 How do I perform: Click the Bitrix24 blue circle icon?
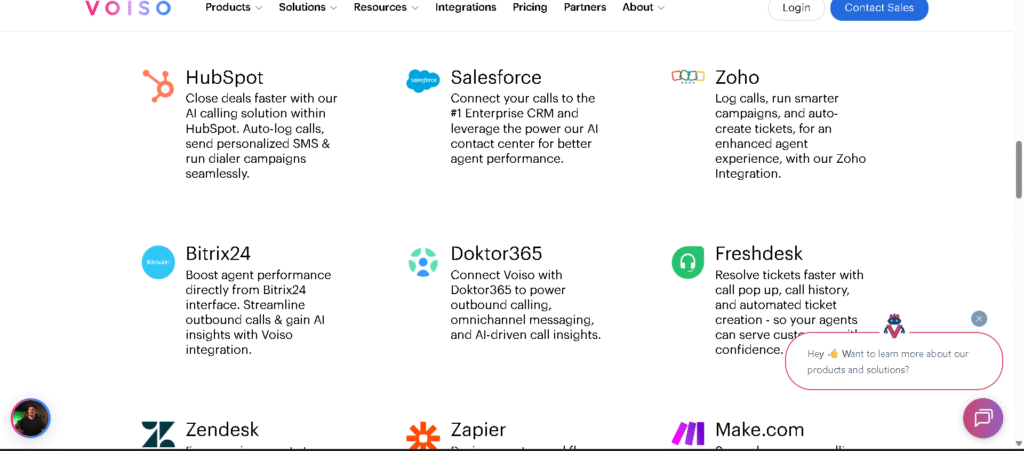(158, 262)
